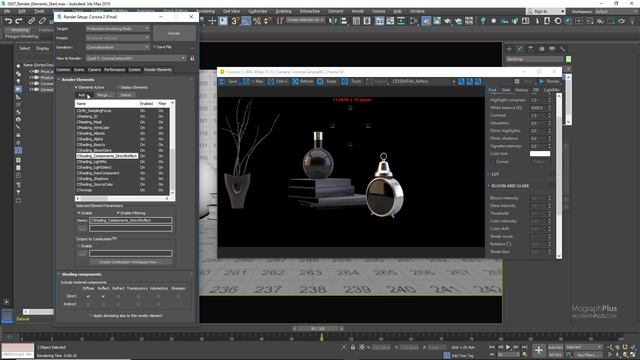Toggle Enable Filtering checkbox
The width and height of the screenshot is (640, 360).
[x=118, y=213]
